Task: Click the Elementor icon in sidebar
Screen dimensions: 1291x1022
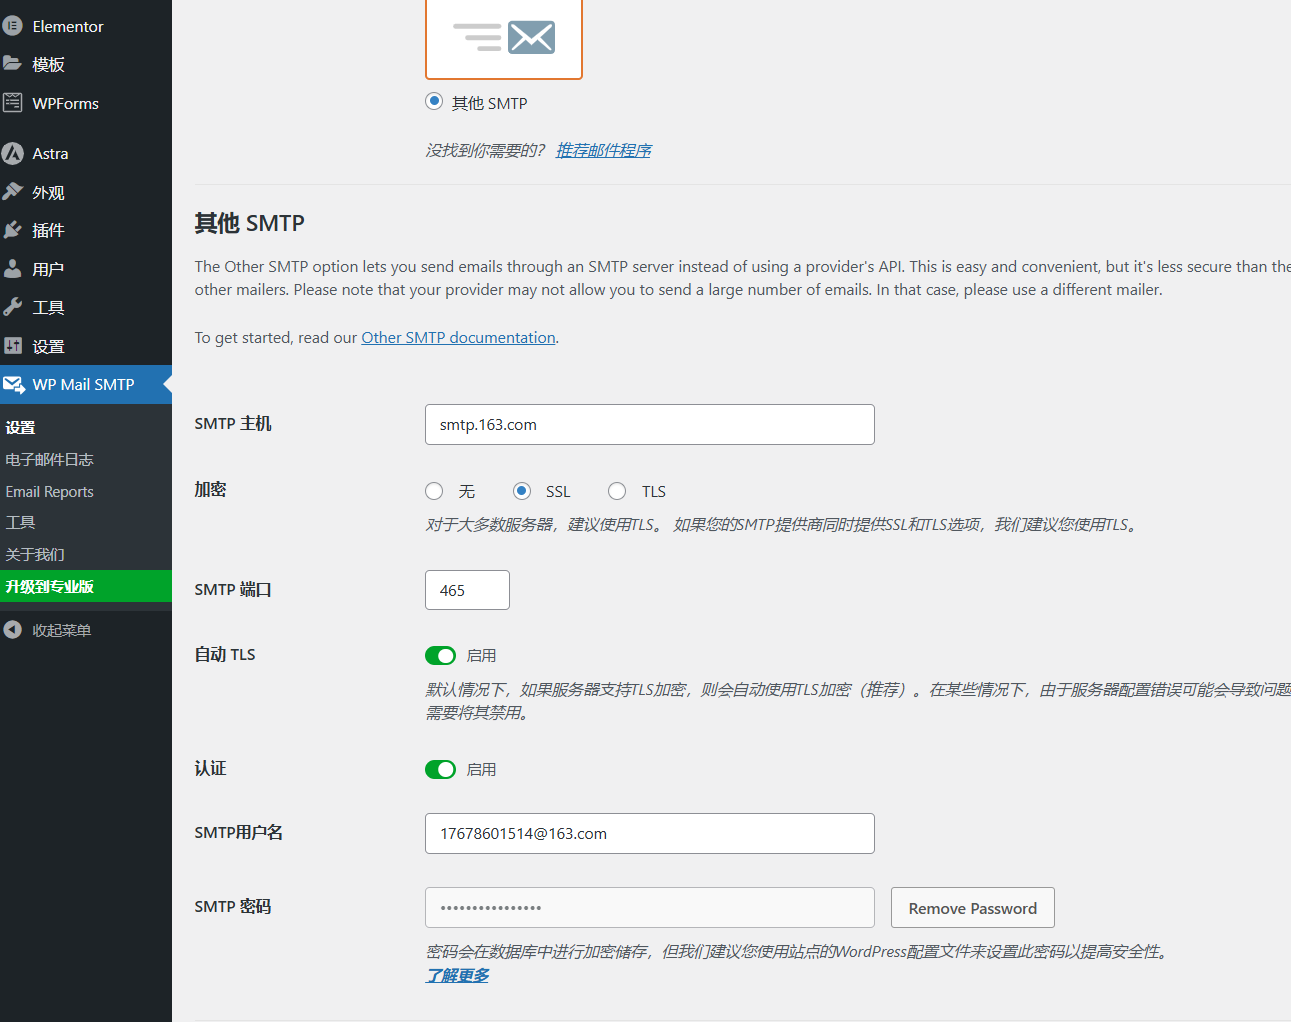Action: [12, 26]
